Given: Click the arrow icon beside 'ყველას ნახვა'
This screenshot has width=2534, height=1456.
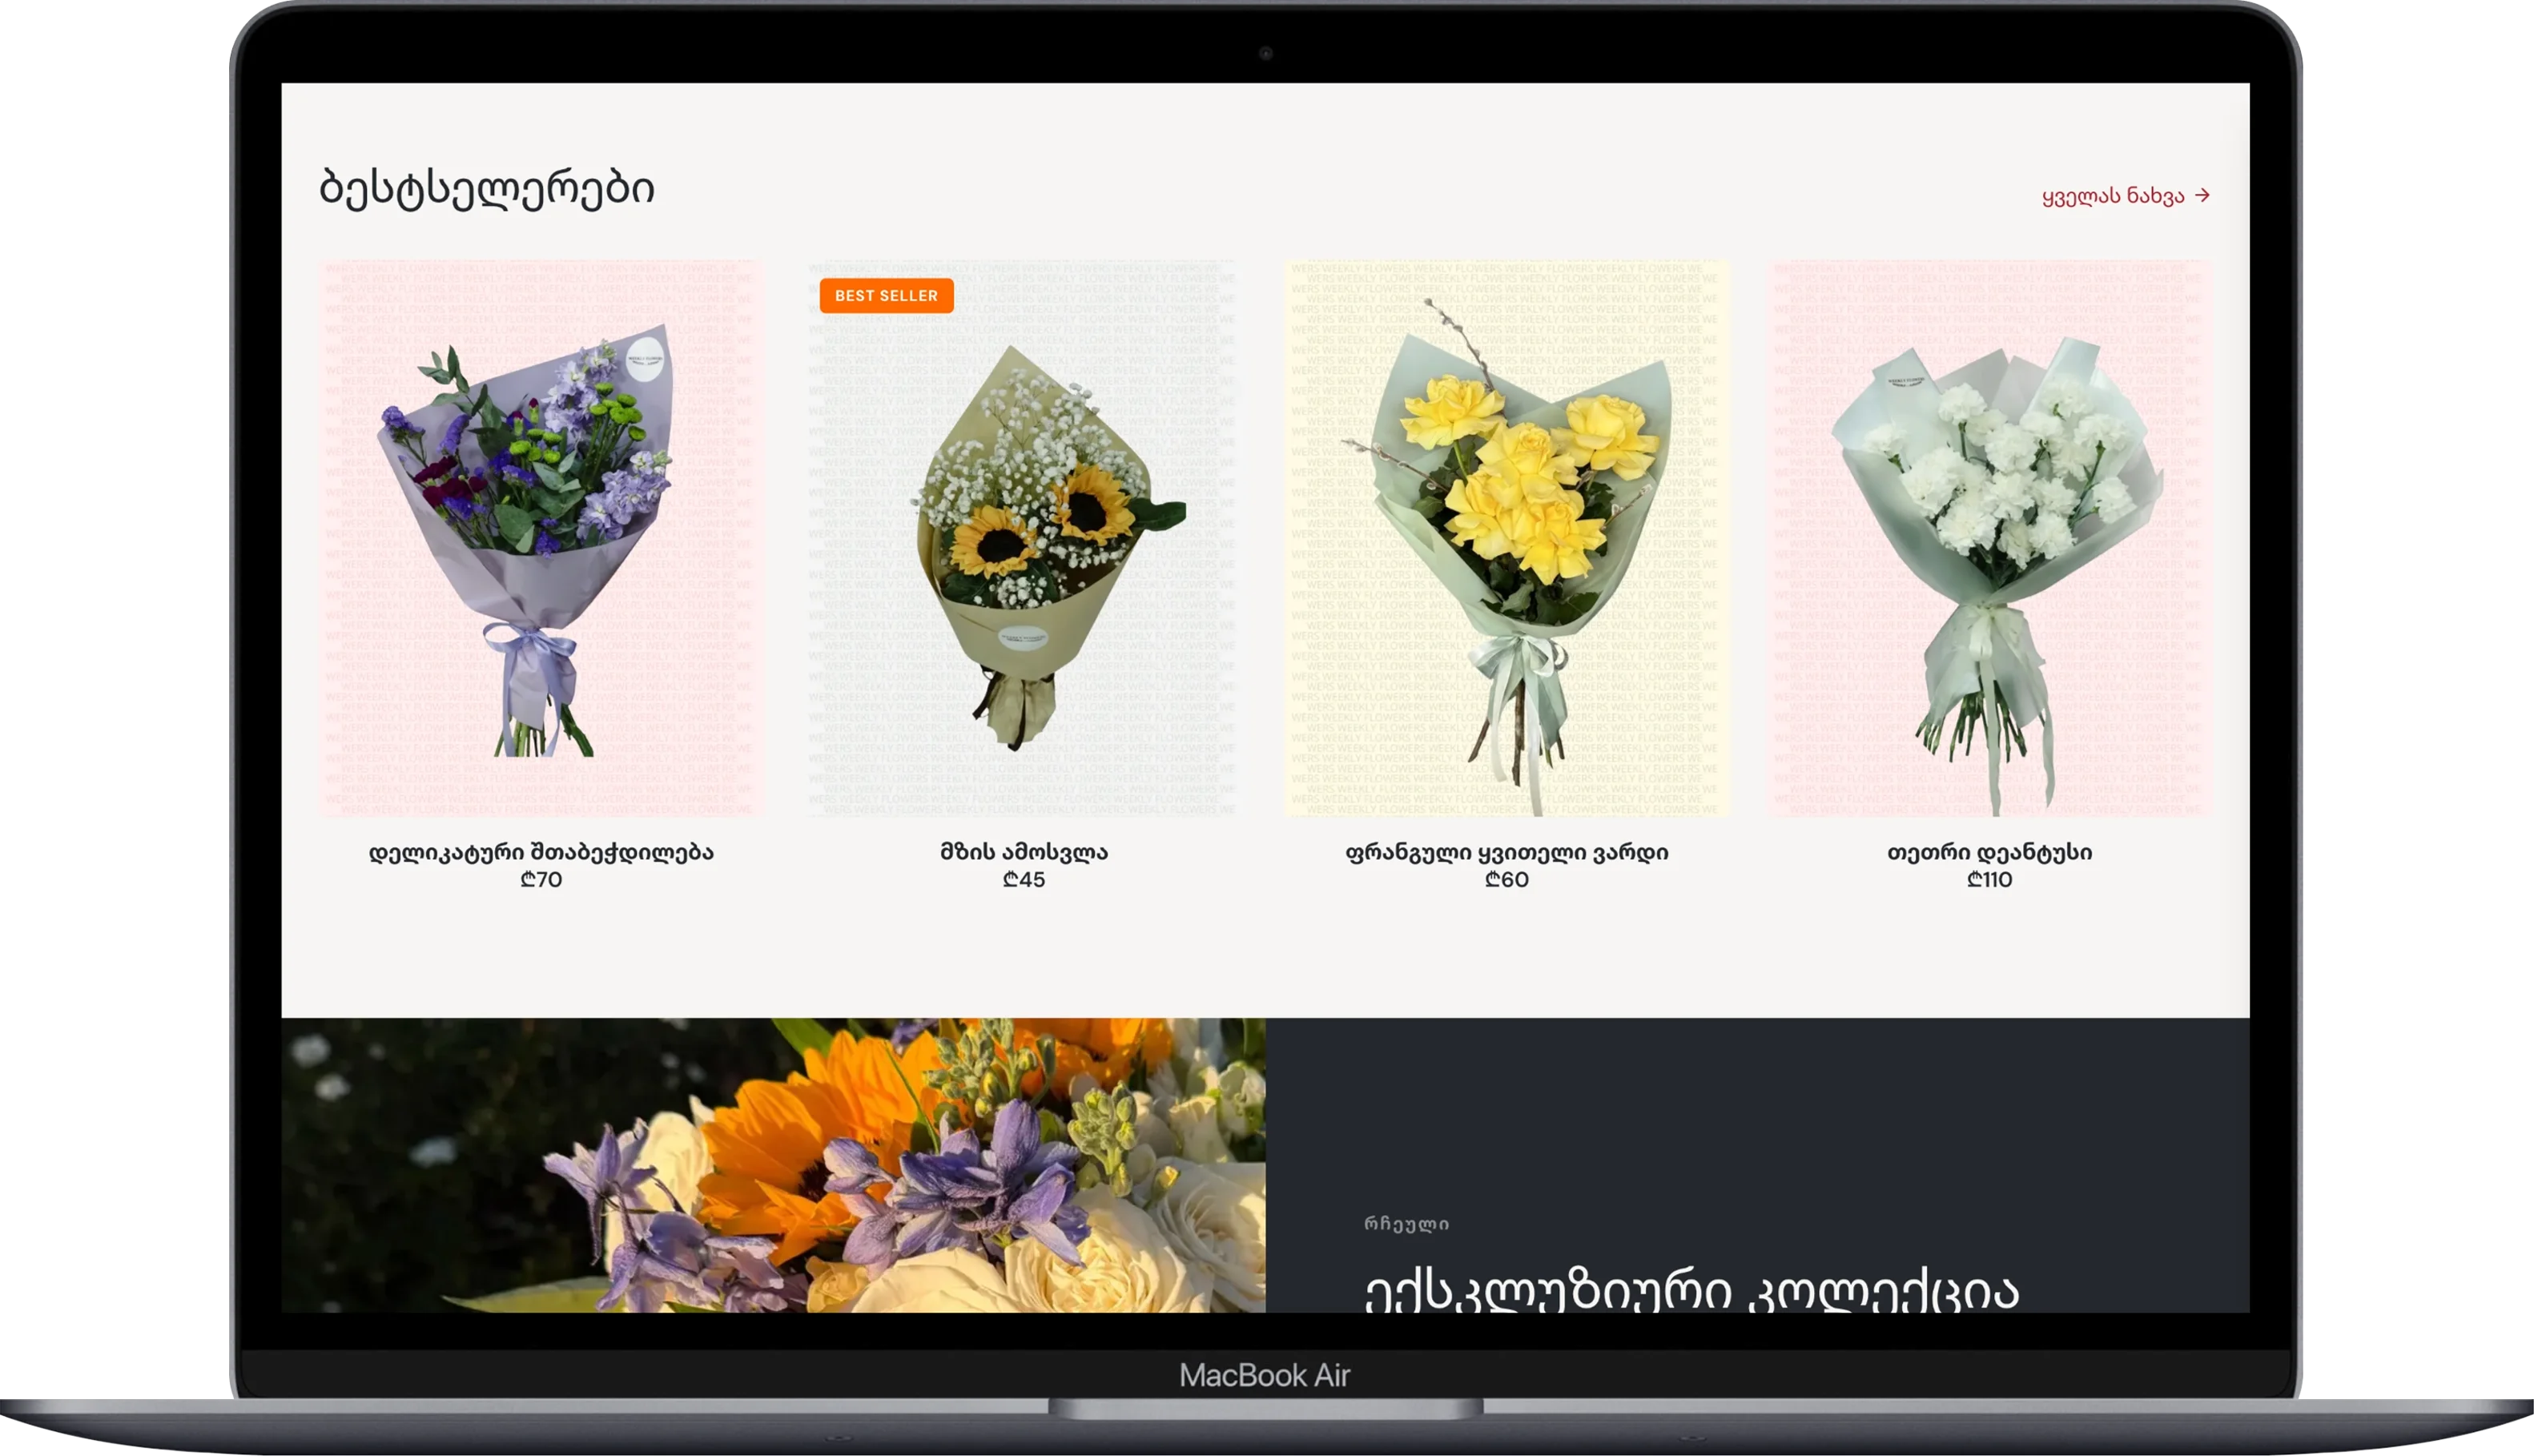Looking at the screenshot, I should (2202, 195).
